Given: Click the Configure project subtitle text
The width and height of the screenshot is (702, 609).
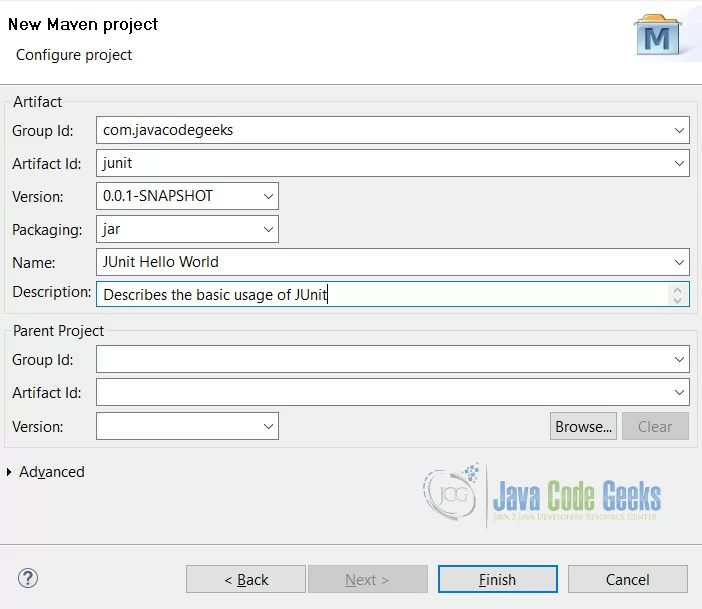Looking at the screenshot, I should (x=74, y=55).
